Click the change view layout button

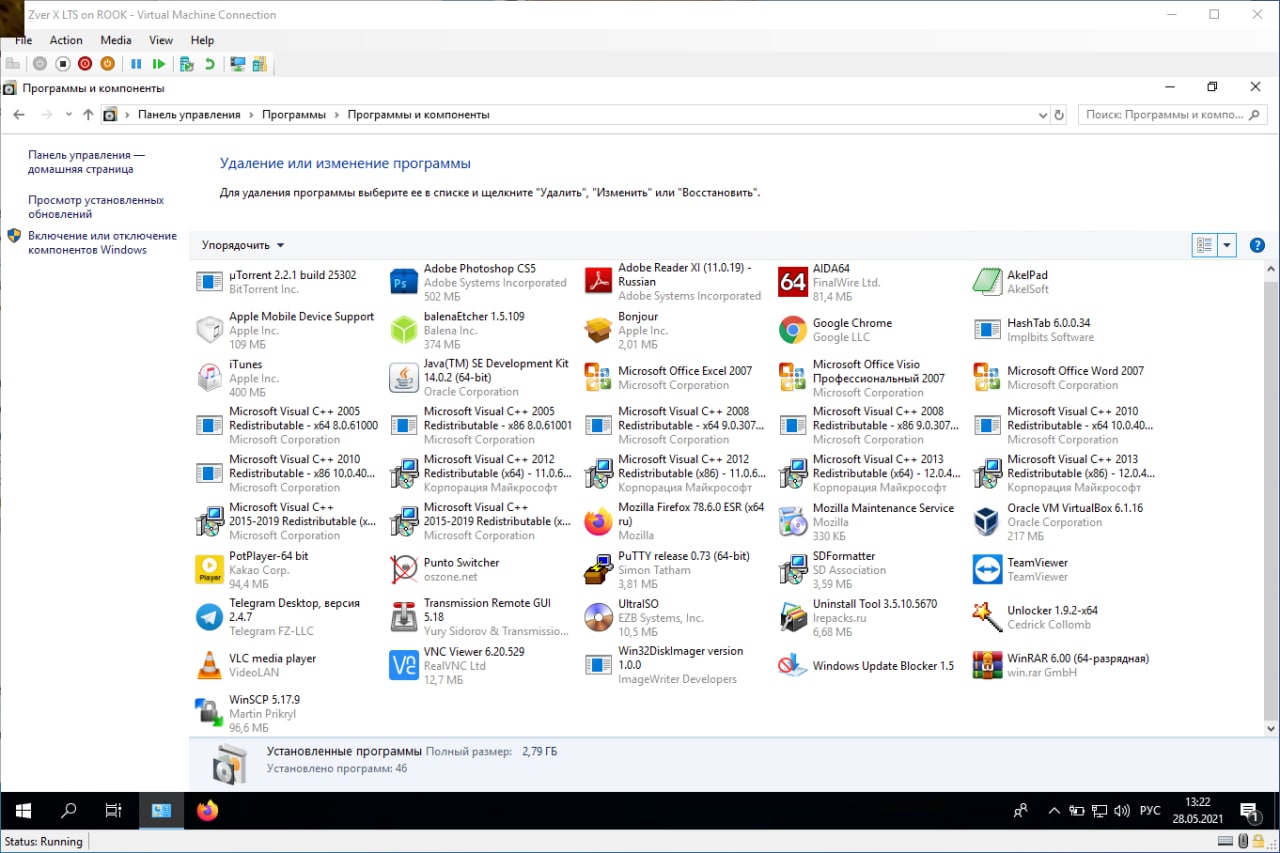click(x=1204, y=245)
